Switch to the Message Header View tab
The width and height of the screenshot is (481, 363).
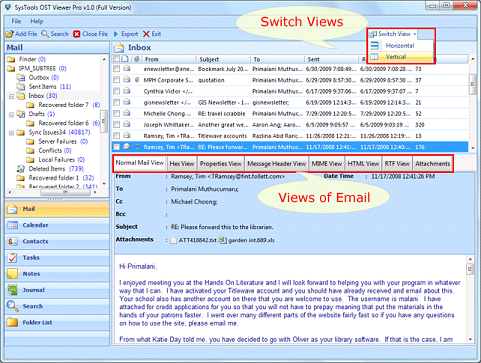click(x=276, y=164)
